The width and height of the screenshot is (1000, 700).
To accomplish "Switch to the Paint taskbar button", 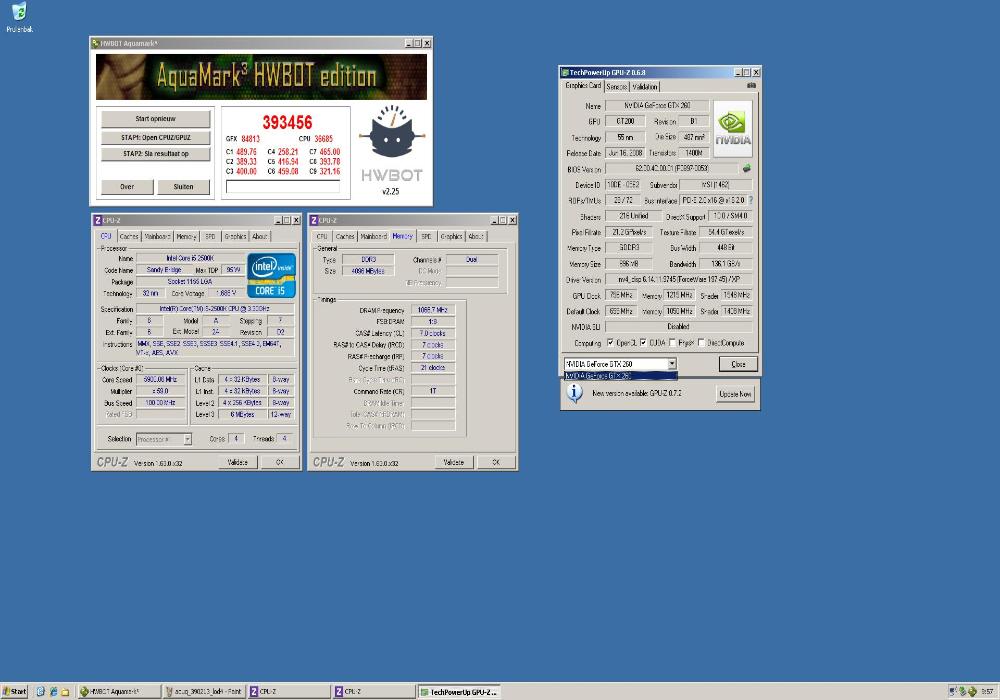I will [203, 691].
